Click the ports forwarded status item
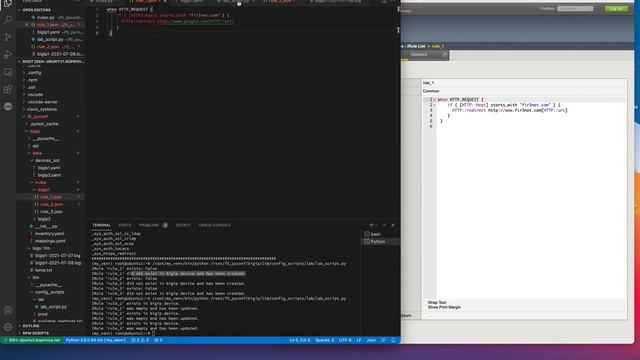Screen dimensions: 640x360 158,340
